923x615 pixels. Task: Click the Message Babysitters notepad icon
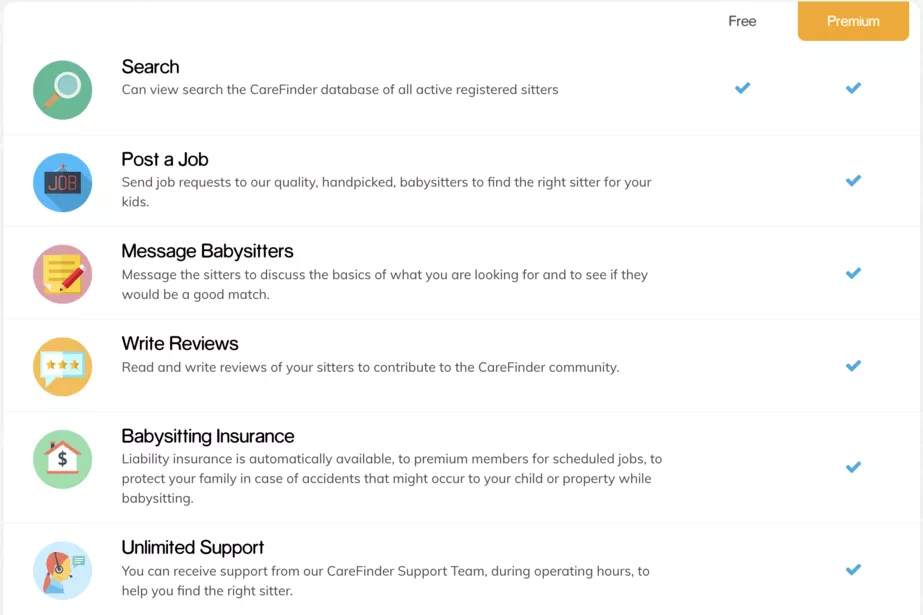[x=62, y=274]
